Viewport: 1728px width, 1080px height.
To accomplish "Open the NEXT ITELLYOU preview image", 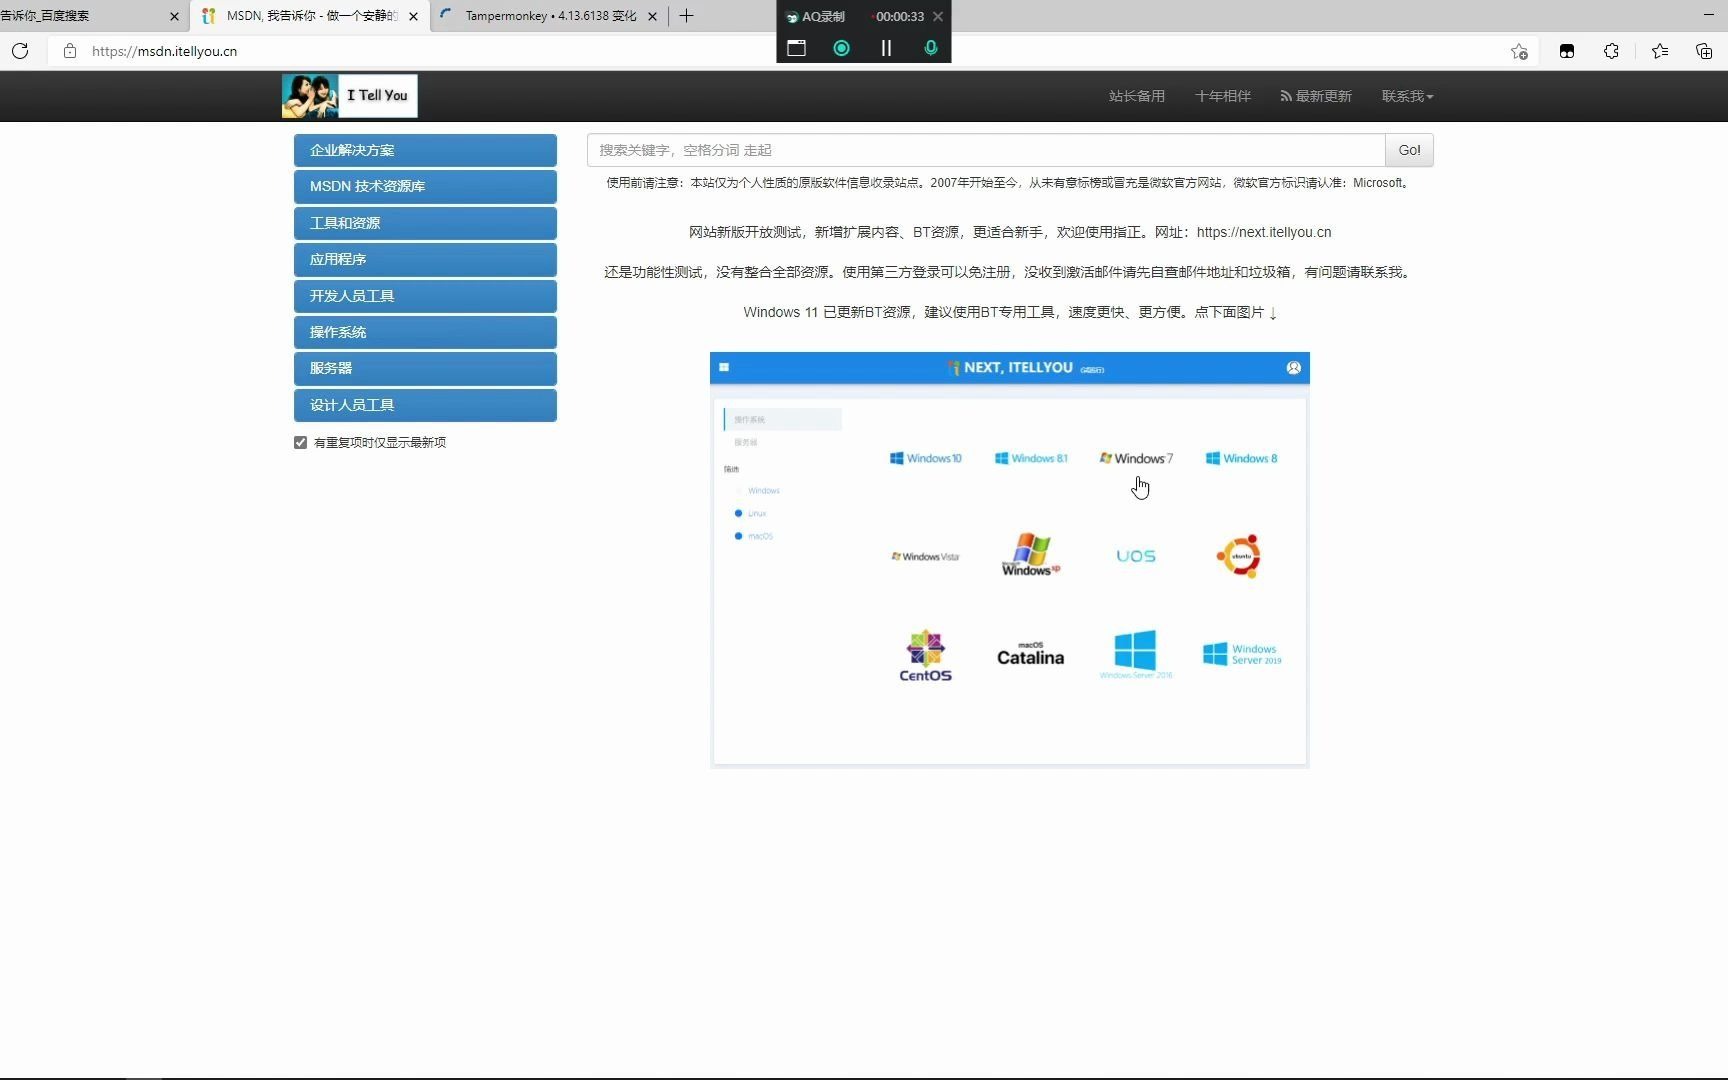I will coord(1010,560).
